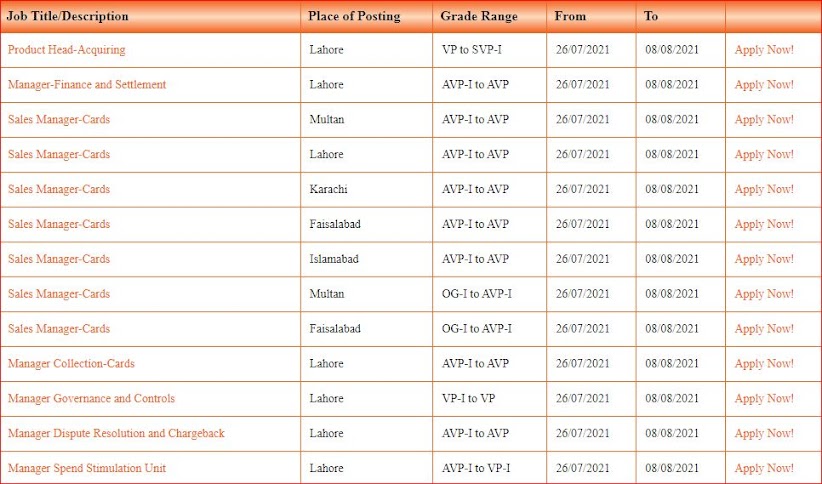The height and width of the screenshot is (484, 822).
Task: Apply for Manager Governance and Controls
Action: point(764,399)
